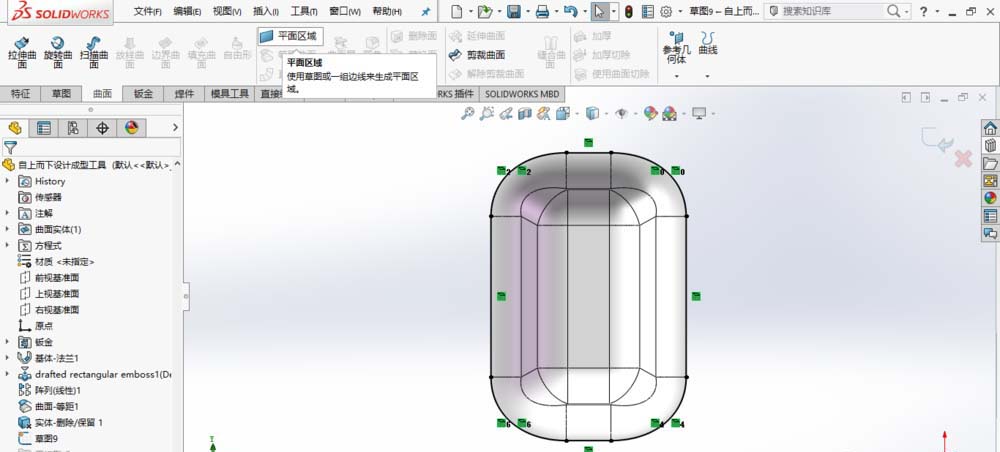Click the Select cursor tool icon
Screen dimensions: 1000x452
599,11
